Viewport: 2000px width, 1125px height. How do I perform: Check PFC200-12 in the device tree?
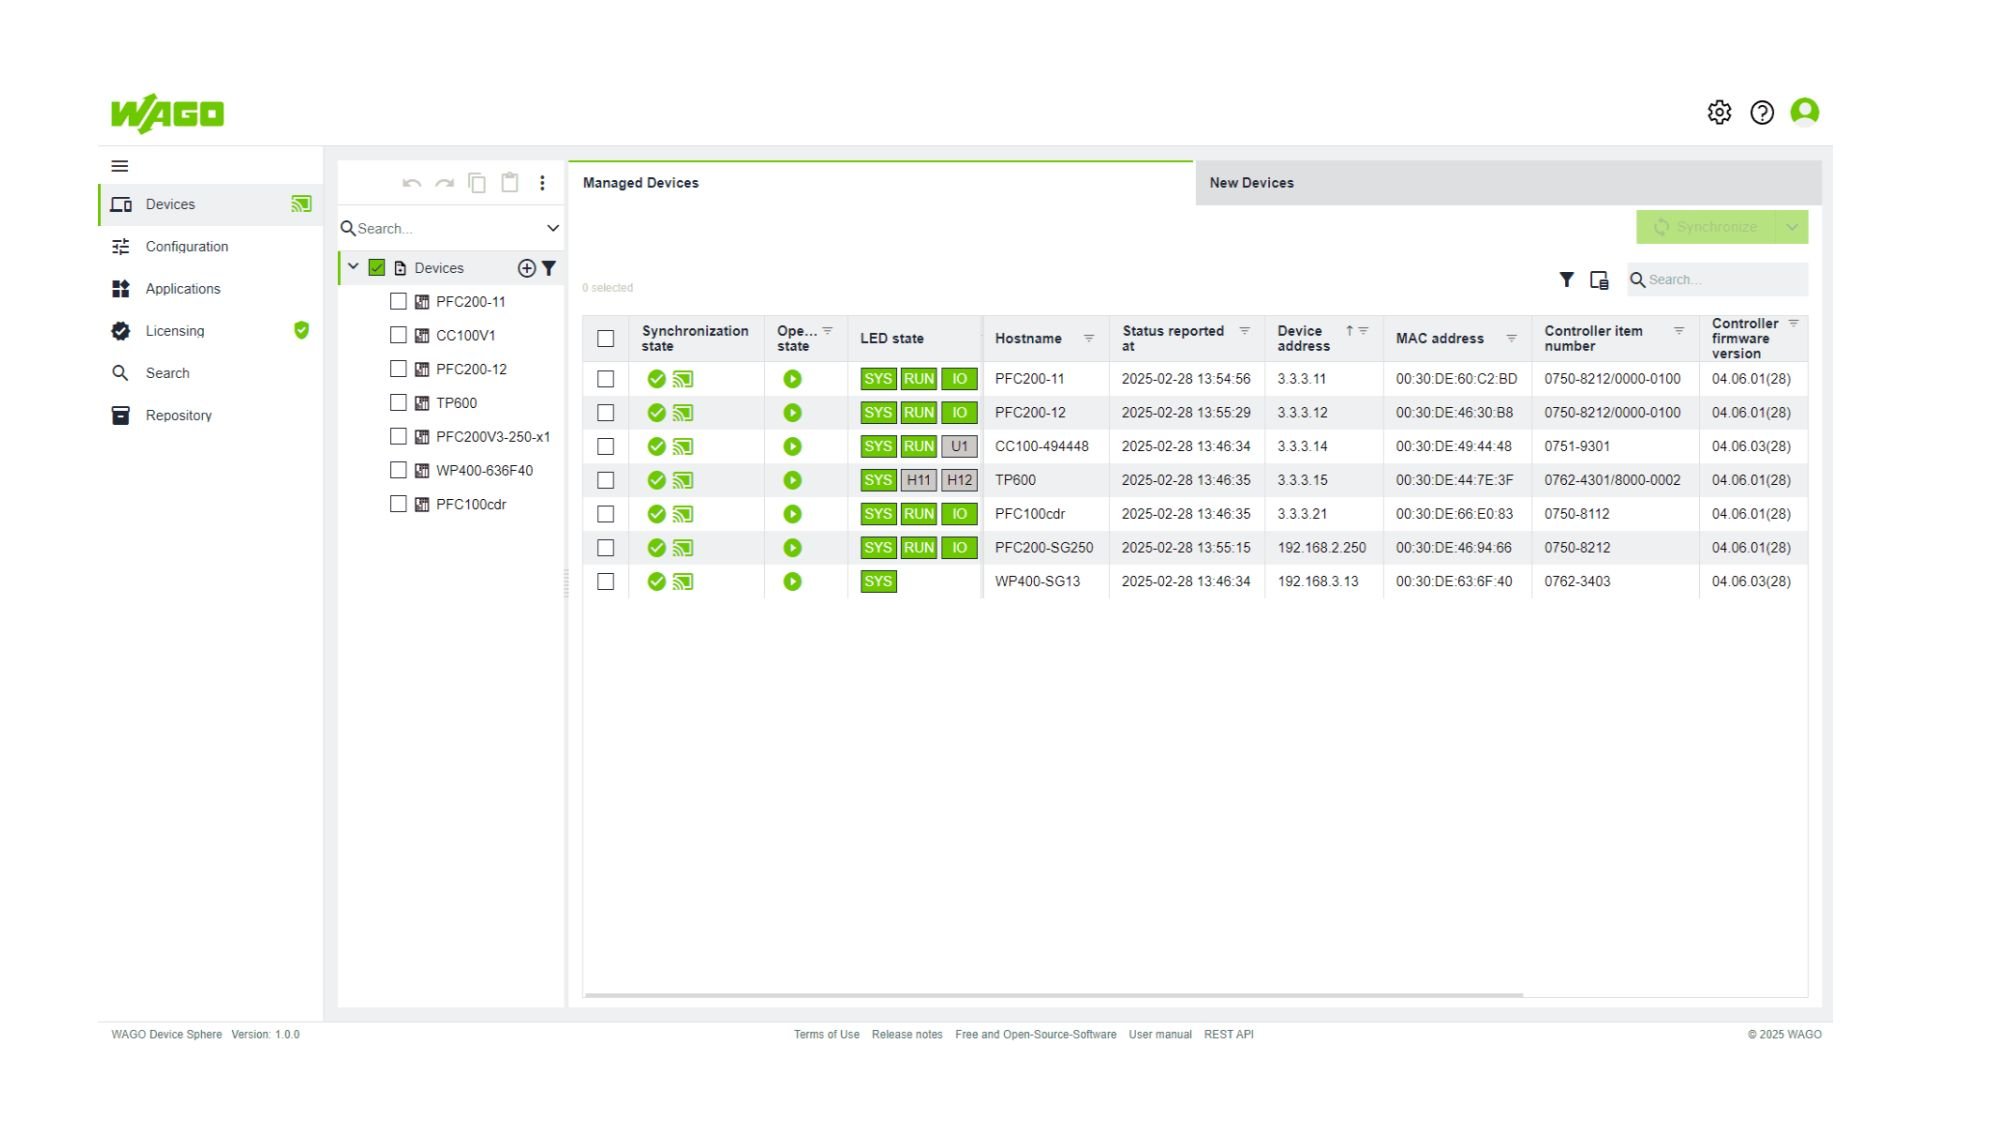[398, 369]
